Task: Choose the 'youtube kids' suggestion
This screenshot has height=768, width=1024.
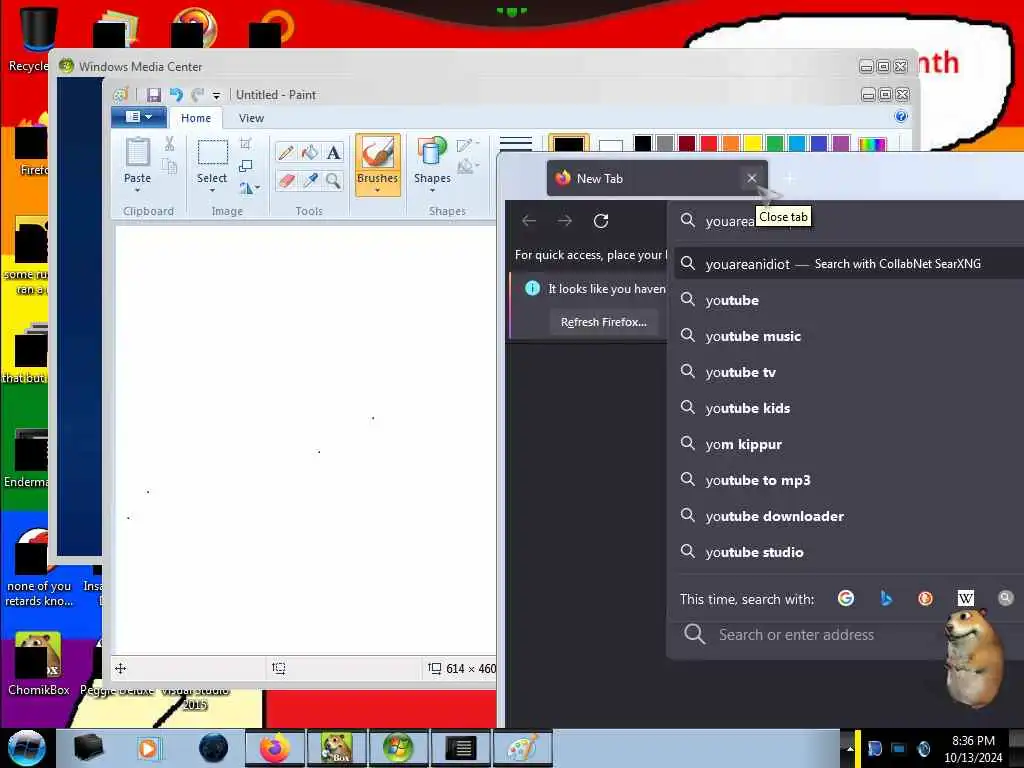Action: [848, 408]
